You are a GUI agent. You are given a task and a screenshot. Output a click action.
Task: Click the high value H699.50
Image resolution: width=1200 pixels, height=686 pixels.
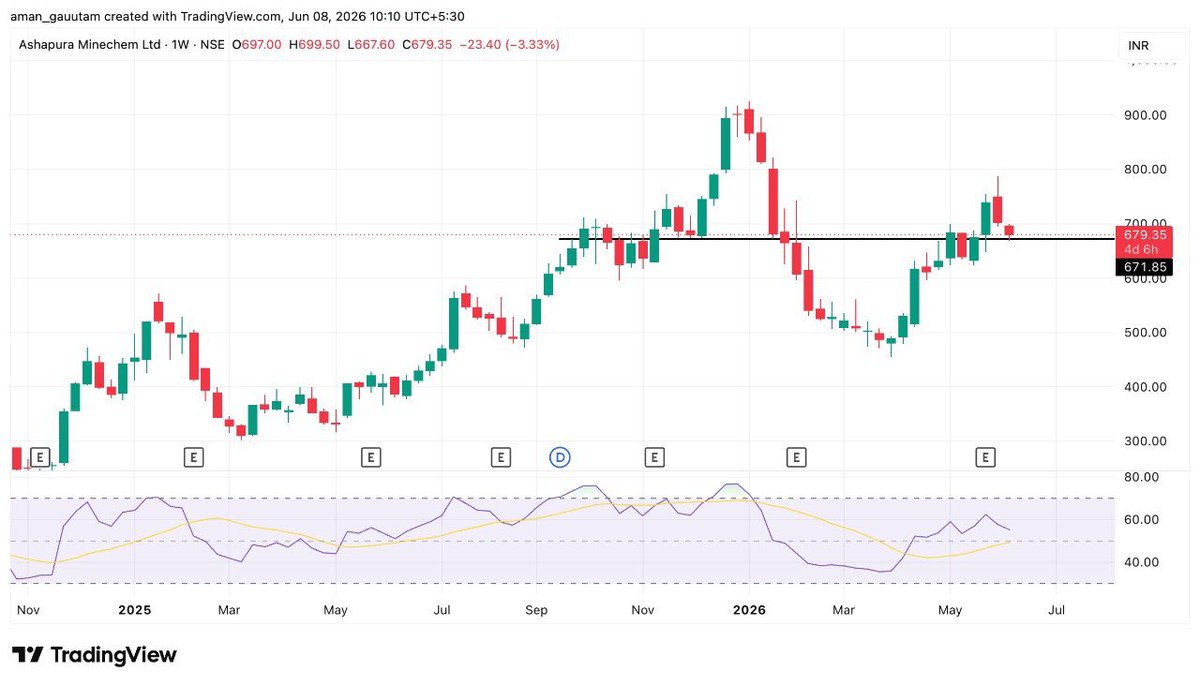[315, 44]
